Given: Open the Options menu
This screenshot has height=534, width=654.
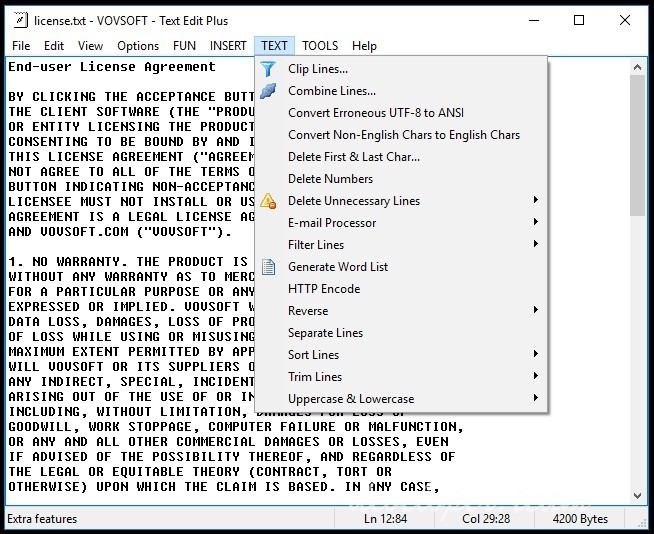Looking at the screenshot, I should pyautogui.click(x=138, y=45).
